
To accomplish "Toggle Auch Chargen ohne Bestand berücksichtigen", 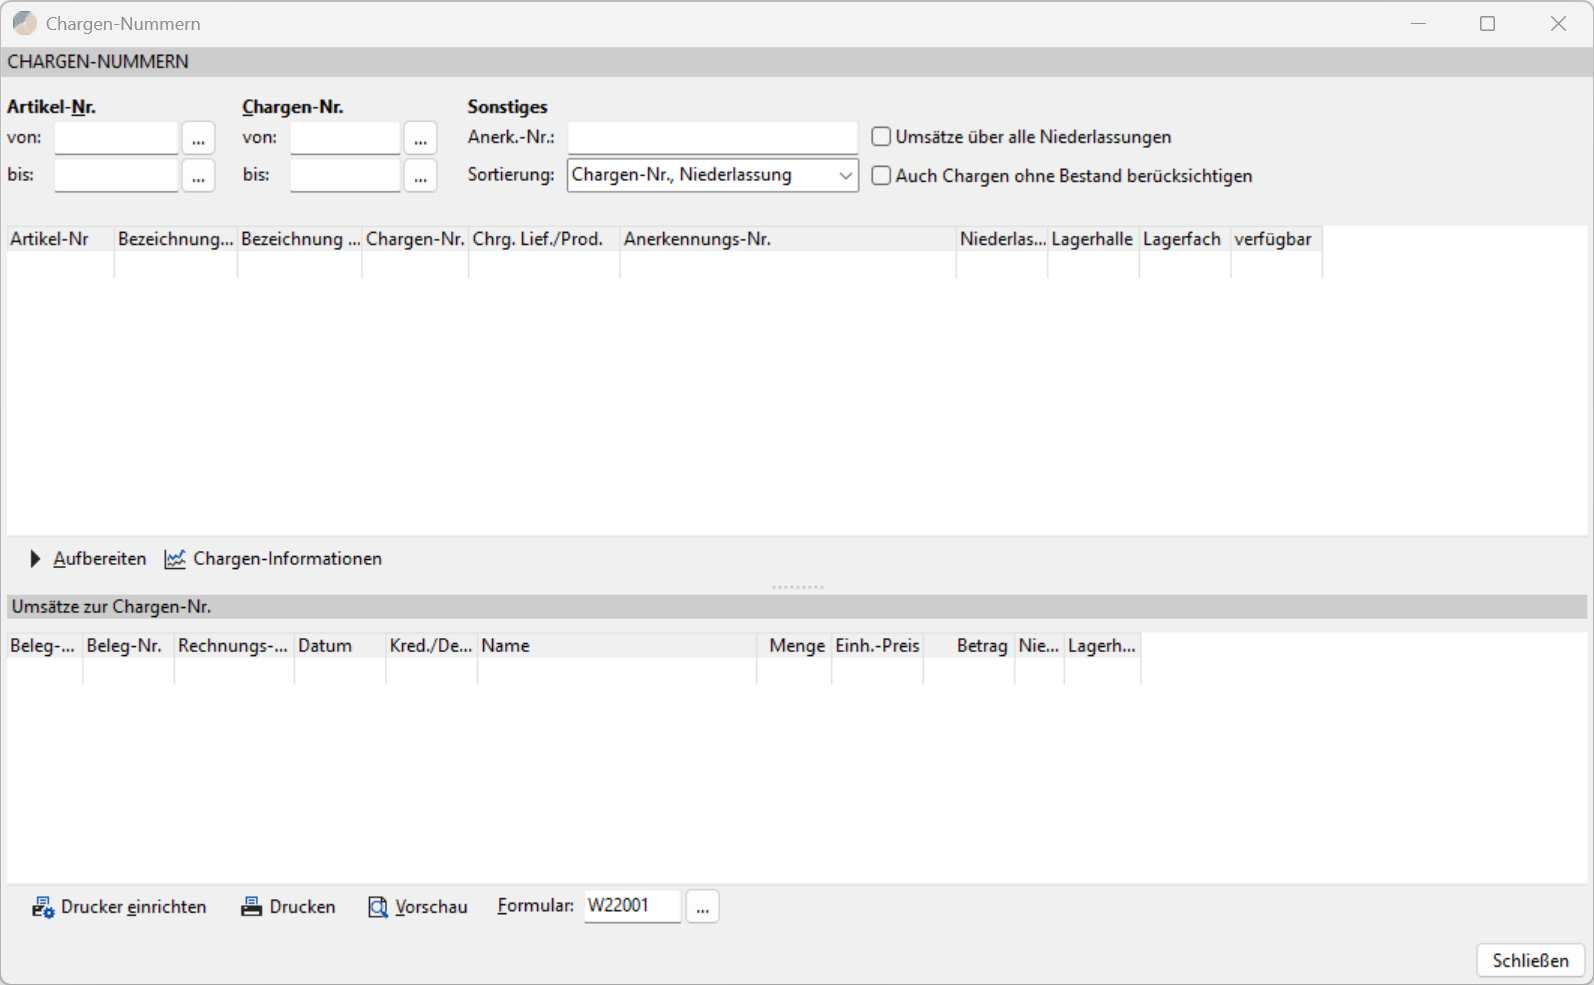I will [881, 176].
